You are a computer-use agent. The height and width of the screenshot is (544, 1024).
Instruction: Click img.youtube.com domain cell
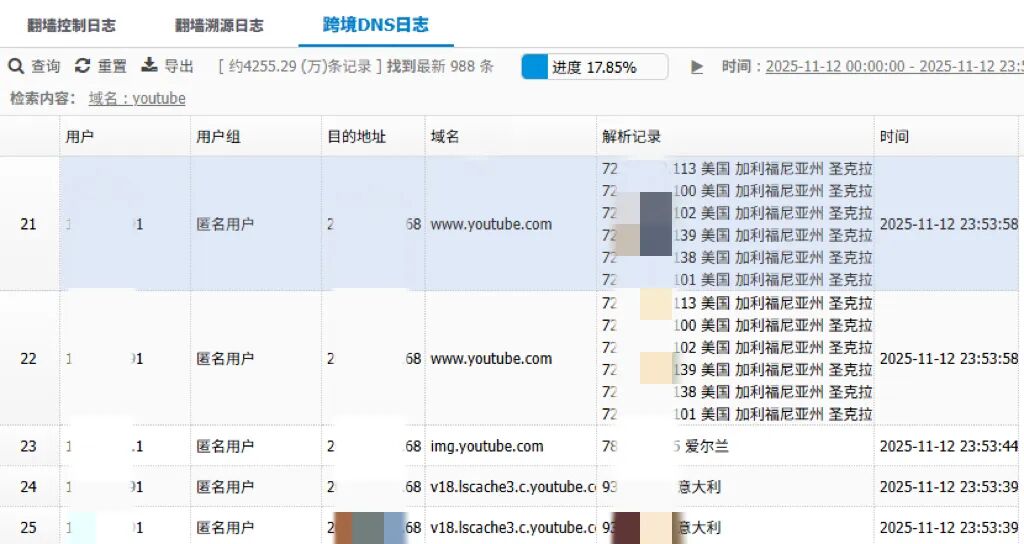(487, 446)
